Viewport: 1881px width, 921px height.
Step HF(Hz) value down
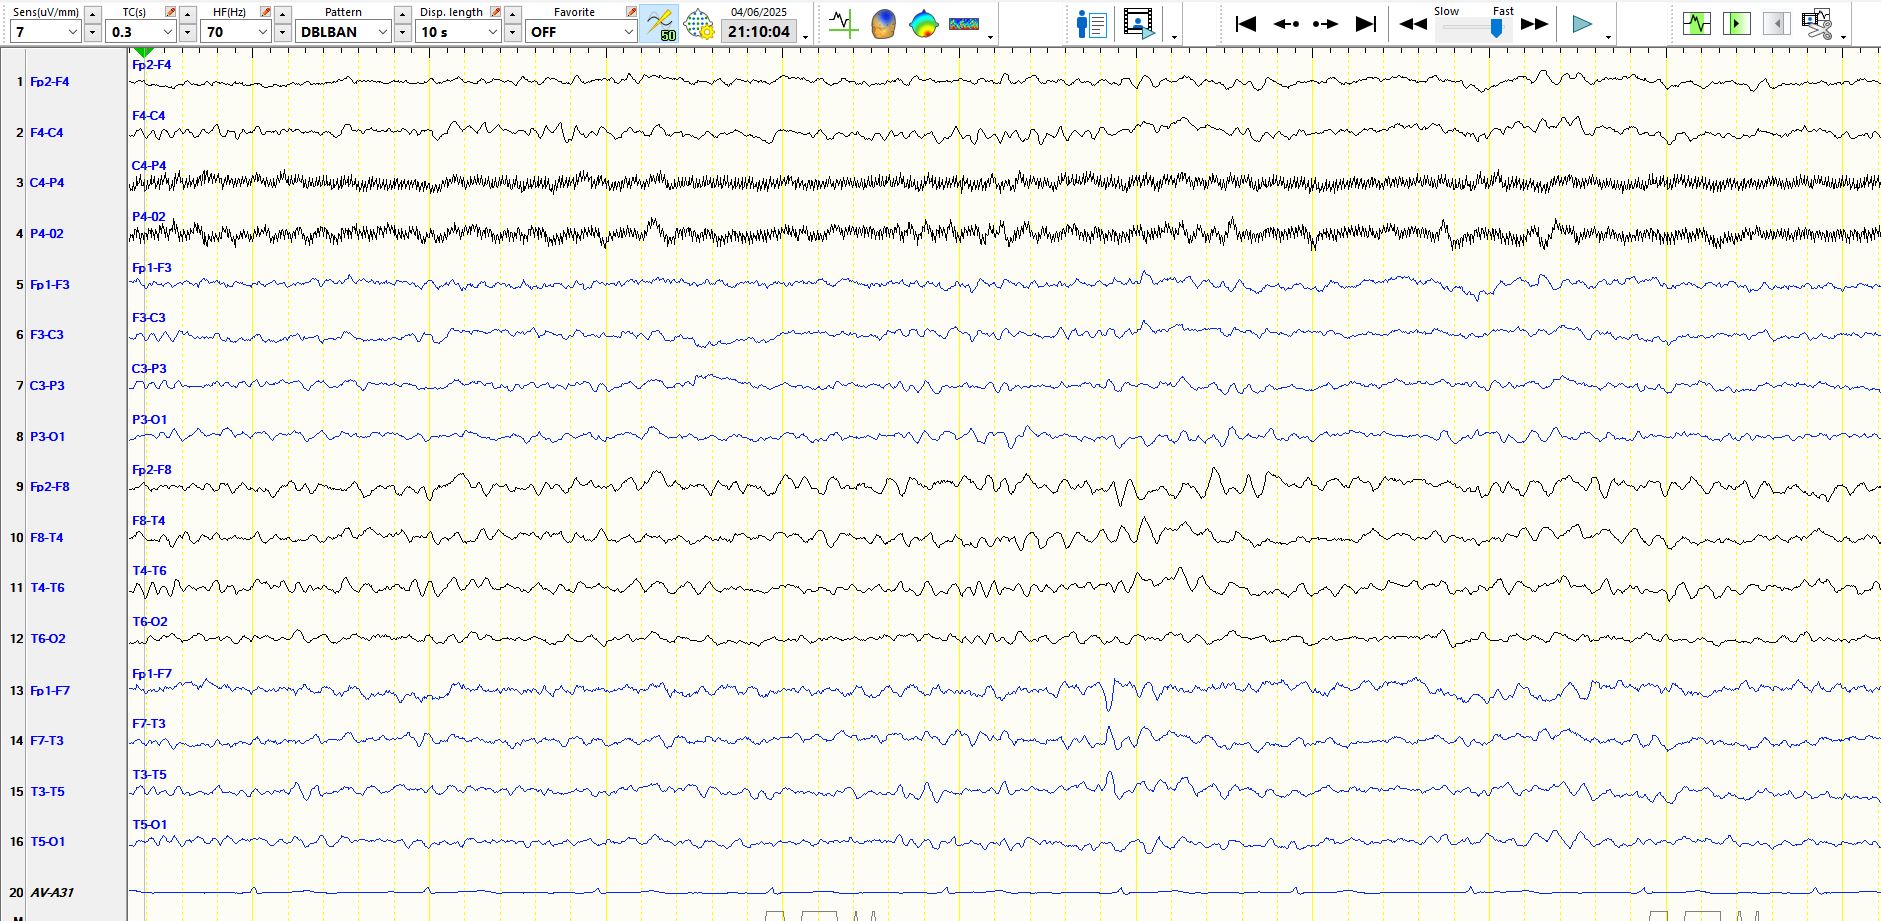point(283,33)
